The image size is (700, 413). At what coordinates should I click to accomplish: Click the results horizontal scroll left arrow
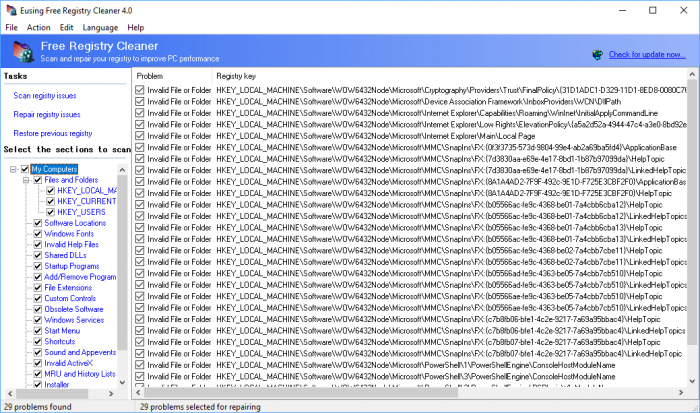point(138,393)
